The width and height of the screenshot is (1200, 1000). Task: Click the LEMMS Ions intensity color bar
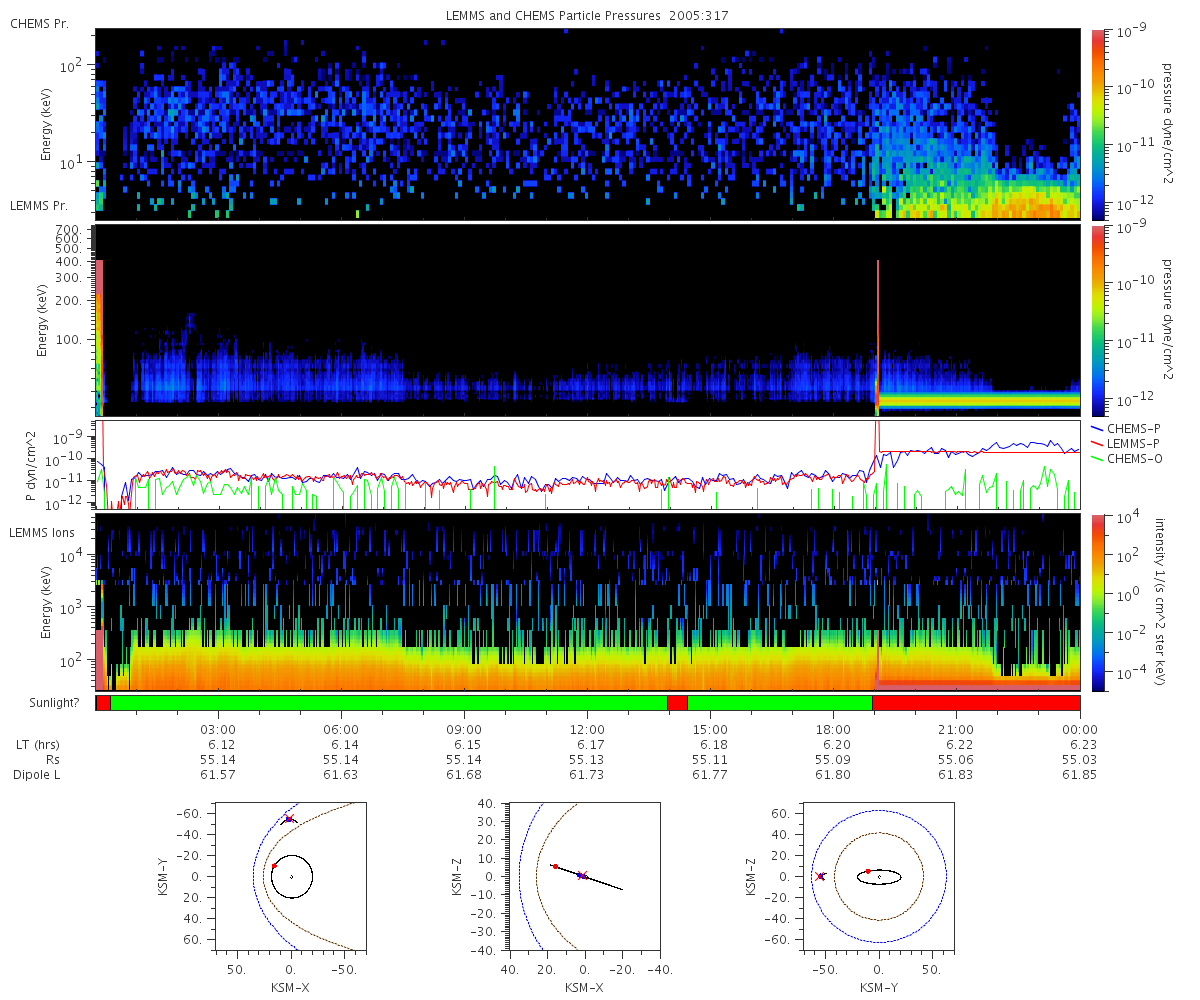point(1096,602)
